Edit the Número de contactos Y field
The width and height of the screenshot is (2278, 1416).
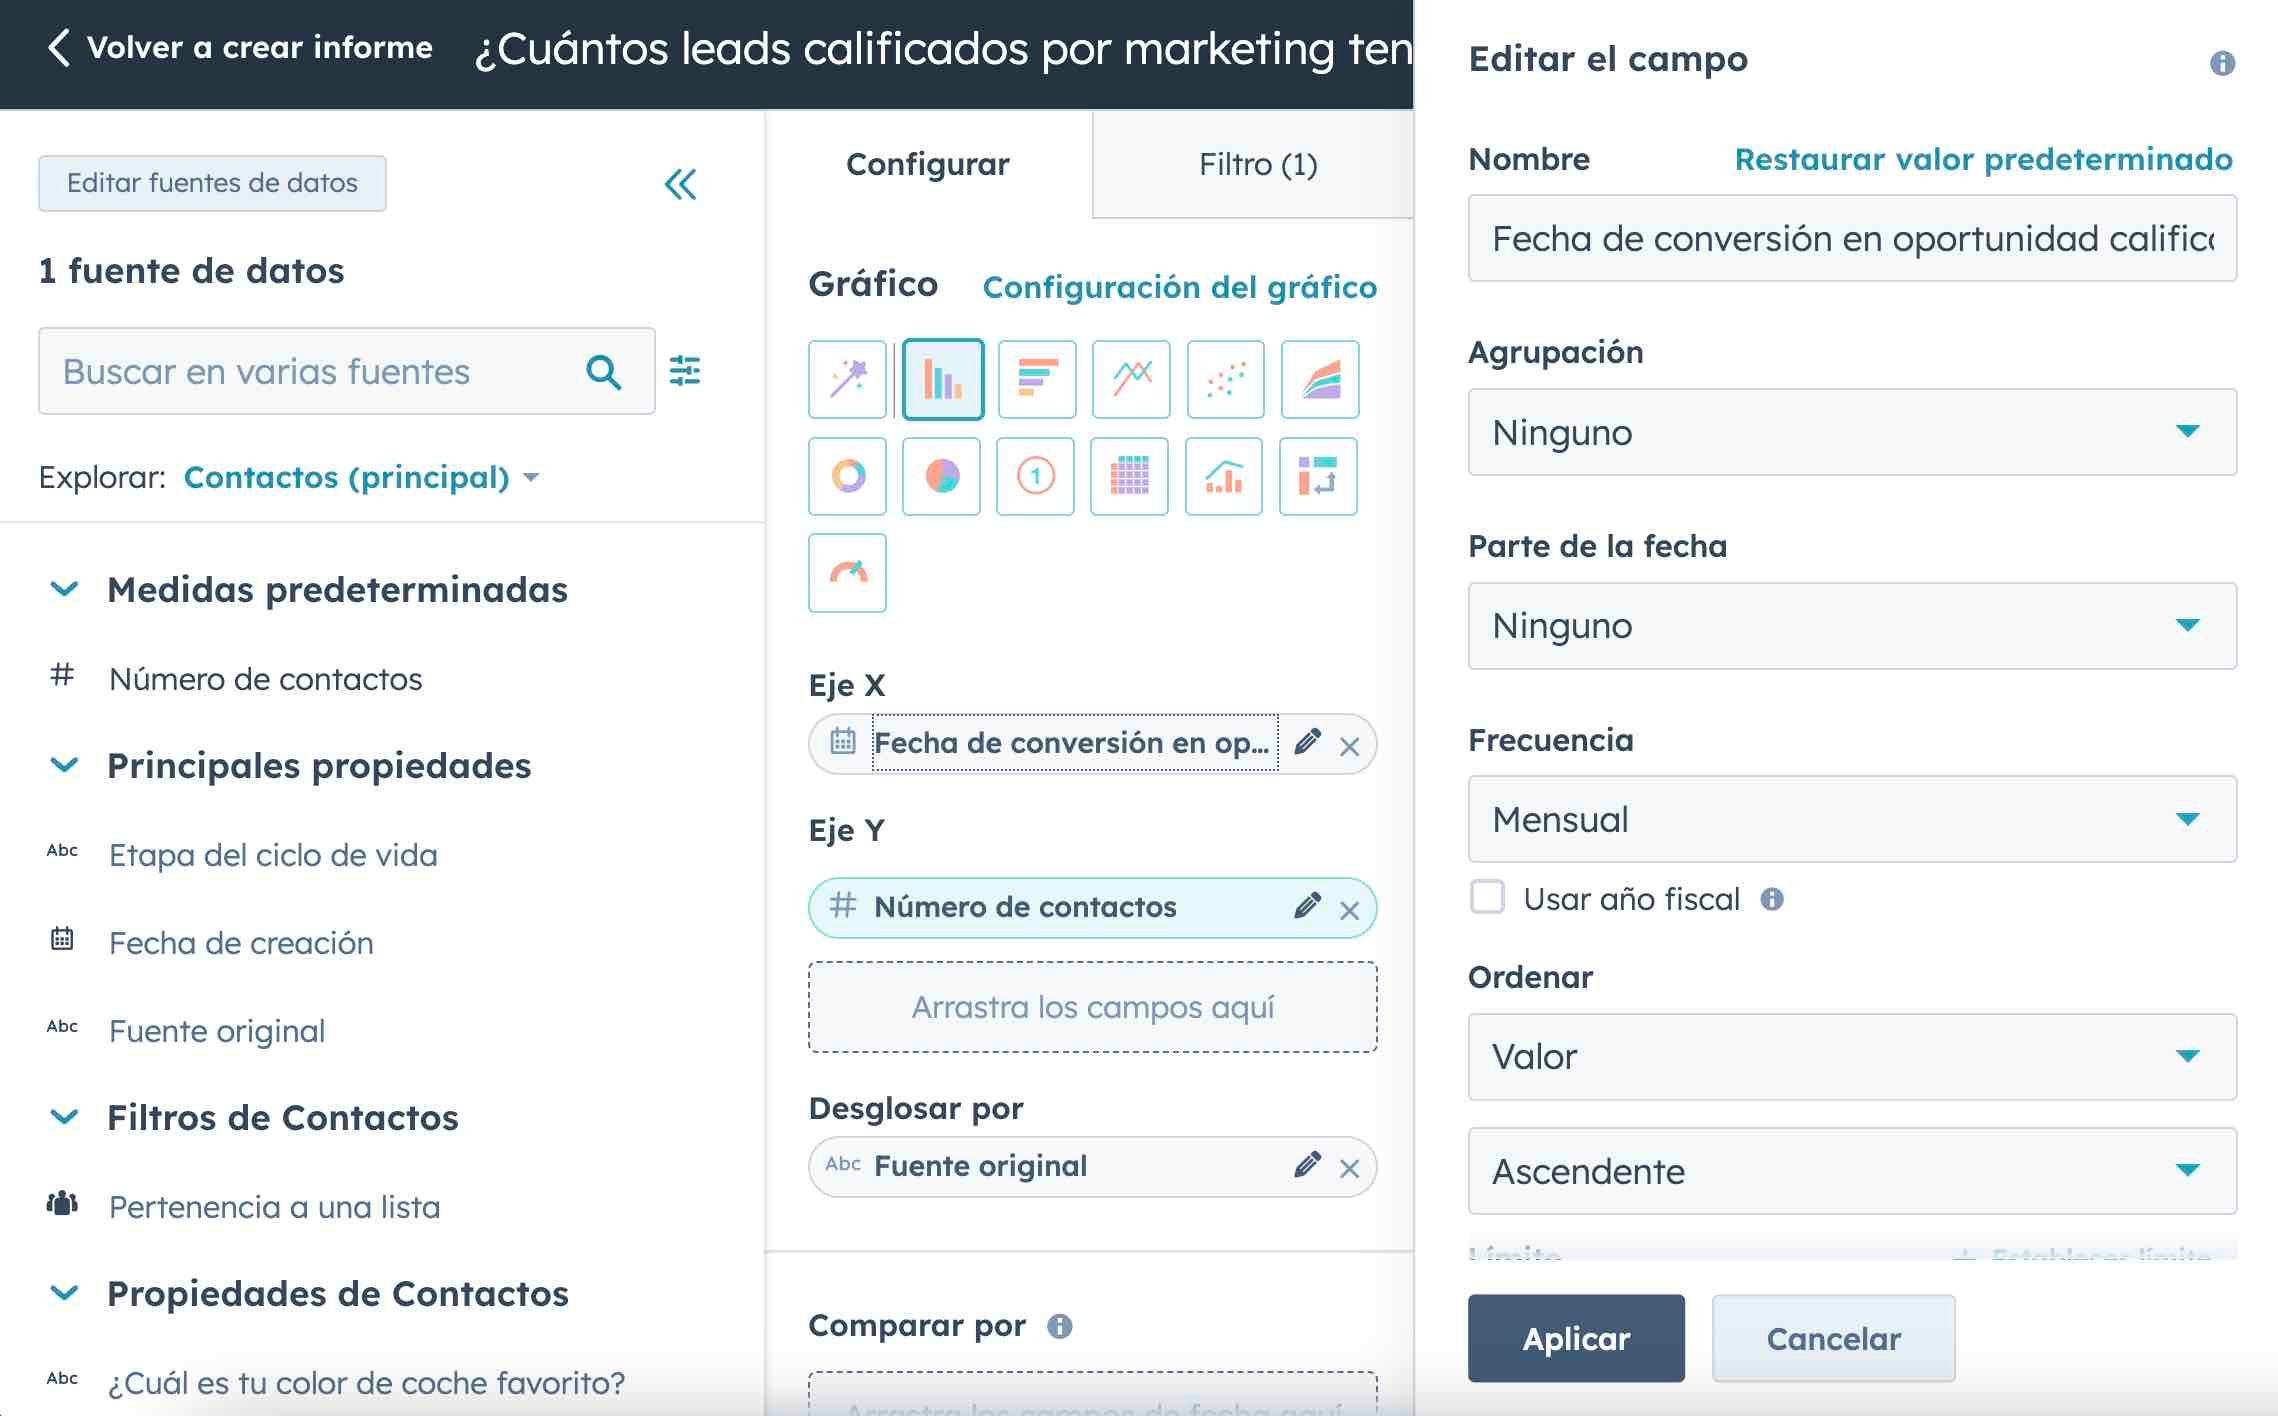(x=1307, y=906)
